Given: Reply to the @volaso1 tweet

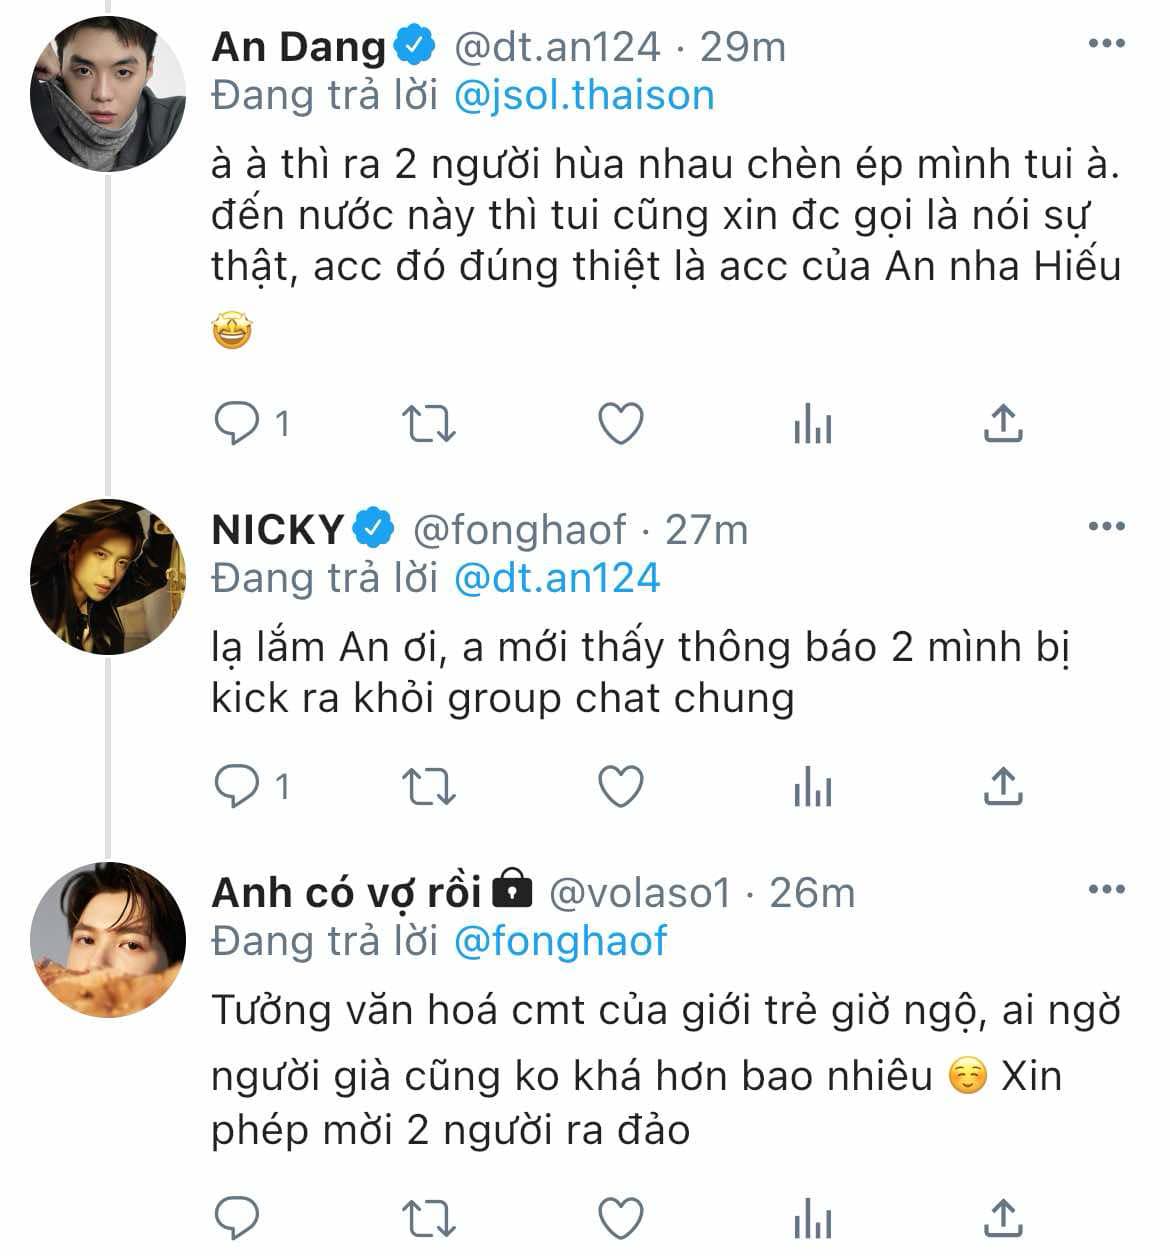Looking at the screenshot, I should (x=238, y=1218).
